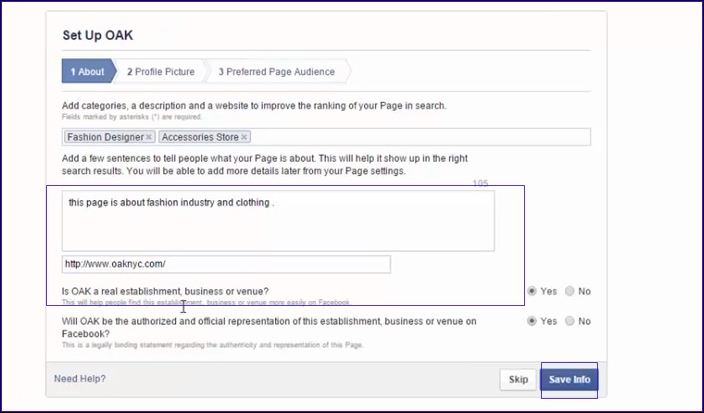Viewport: 704px width, 413px height.
Task: Remove the Fashion Designer category tag
Action: pos(149,137)
